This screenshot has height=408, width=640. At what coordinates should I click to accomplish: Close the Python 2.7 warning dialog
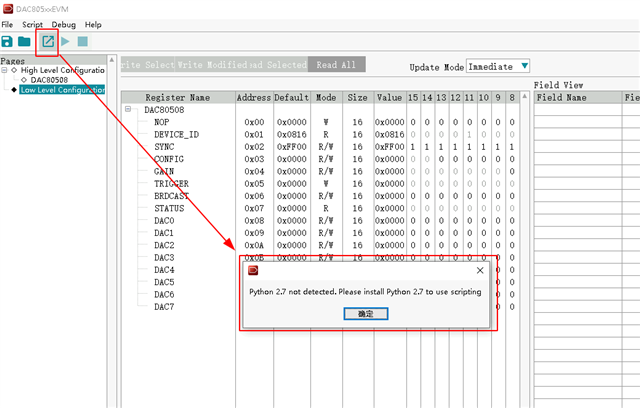[x=480, y=270]
